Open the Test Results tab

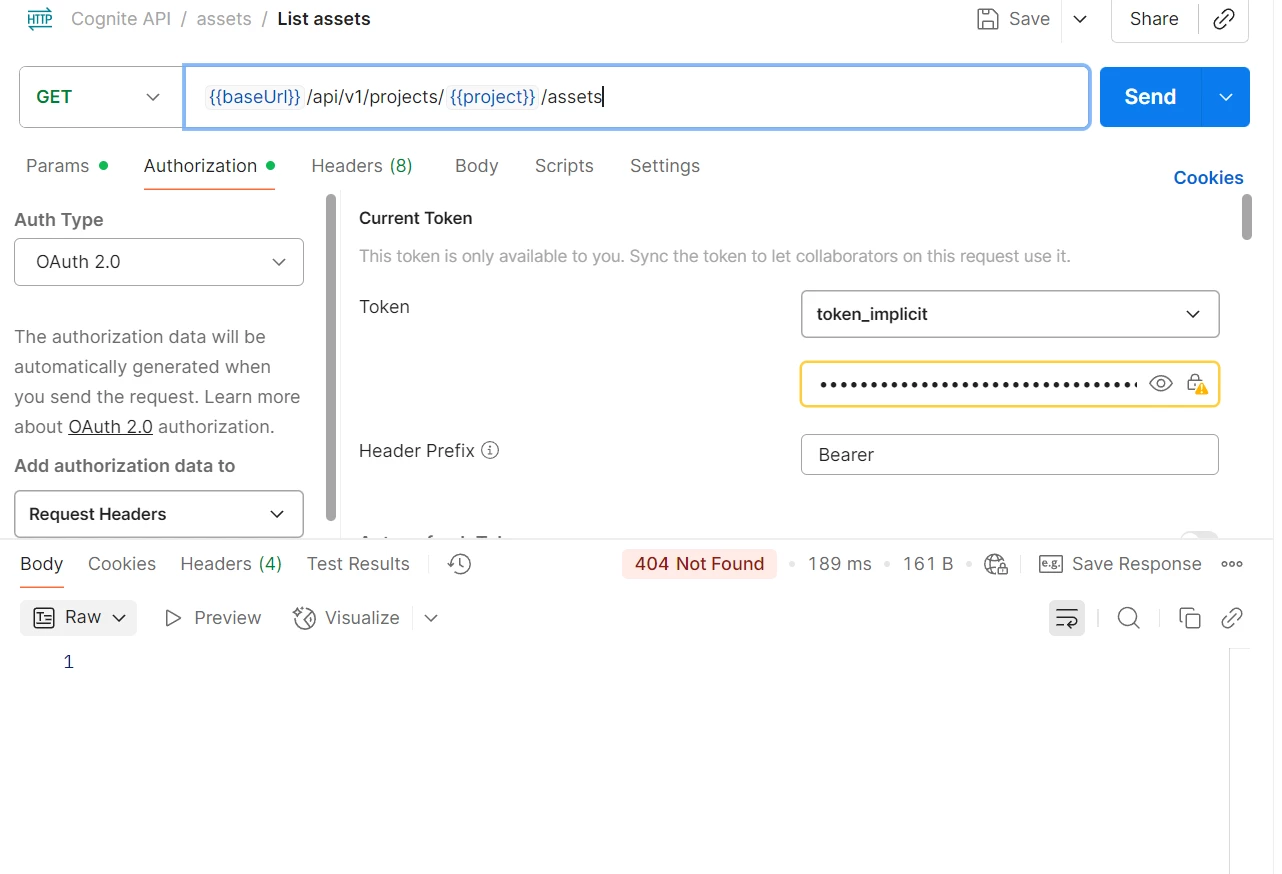(x=358, y=564)
